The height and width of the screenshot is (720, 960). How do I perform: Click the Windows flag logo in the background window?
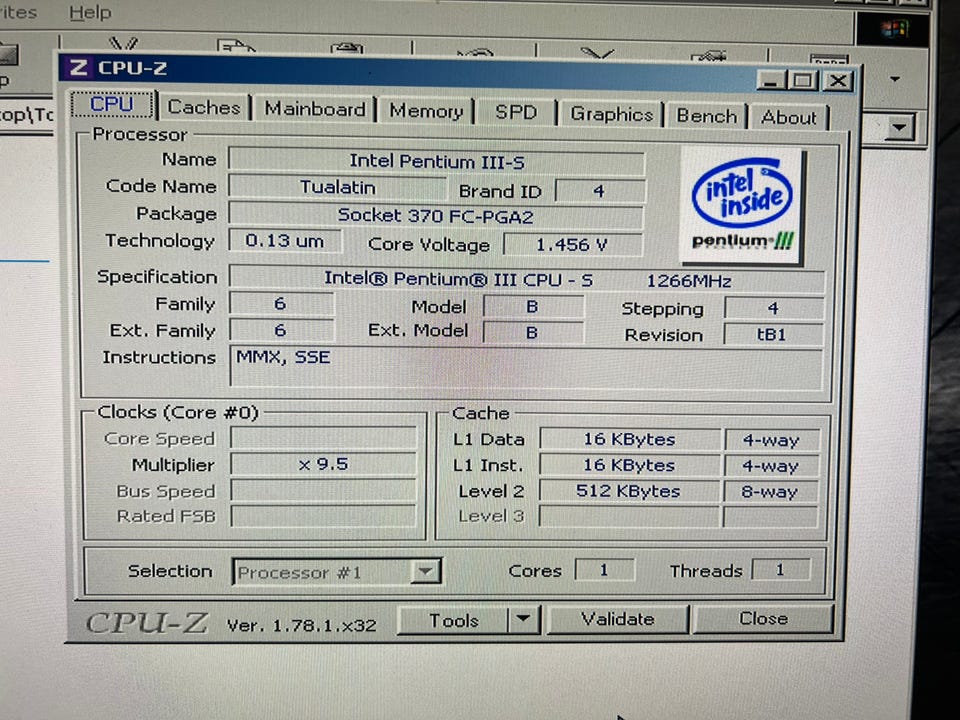pyautogui.click(x=894, y=29)
